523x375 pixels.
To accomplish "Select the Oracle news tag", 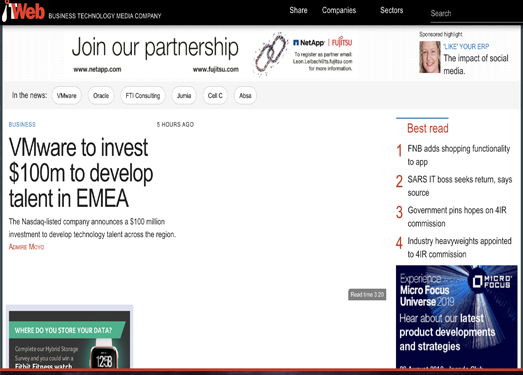I will [x=101, y=96].
